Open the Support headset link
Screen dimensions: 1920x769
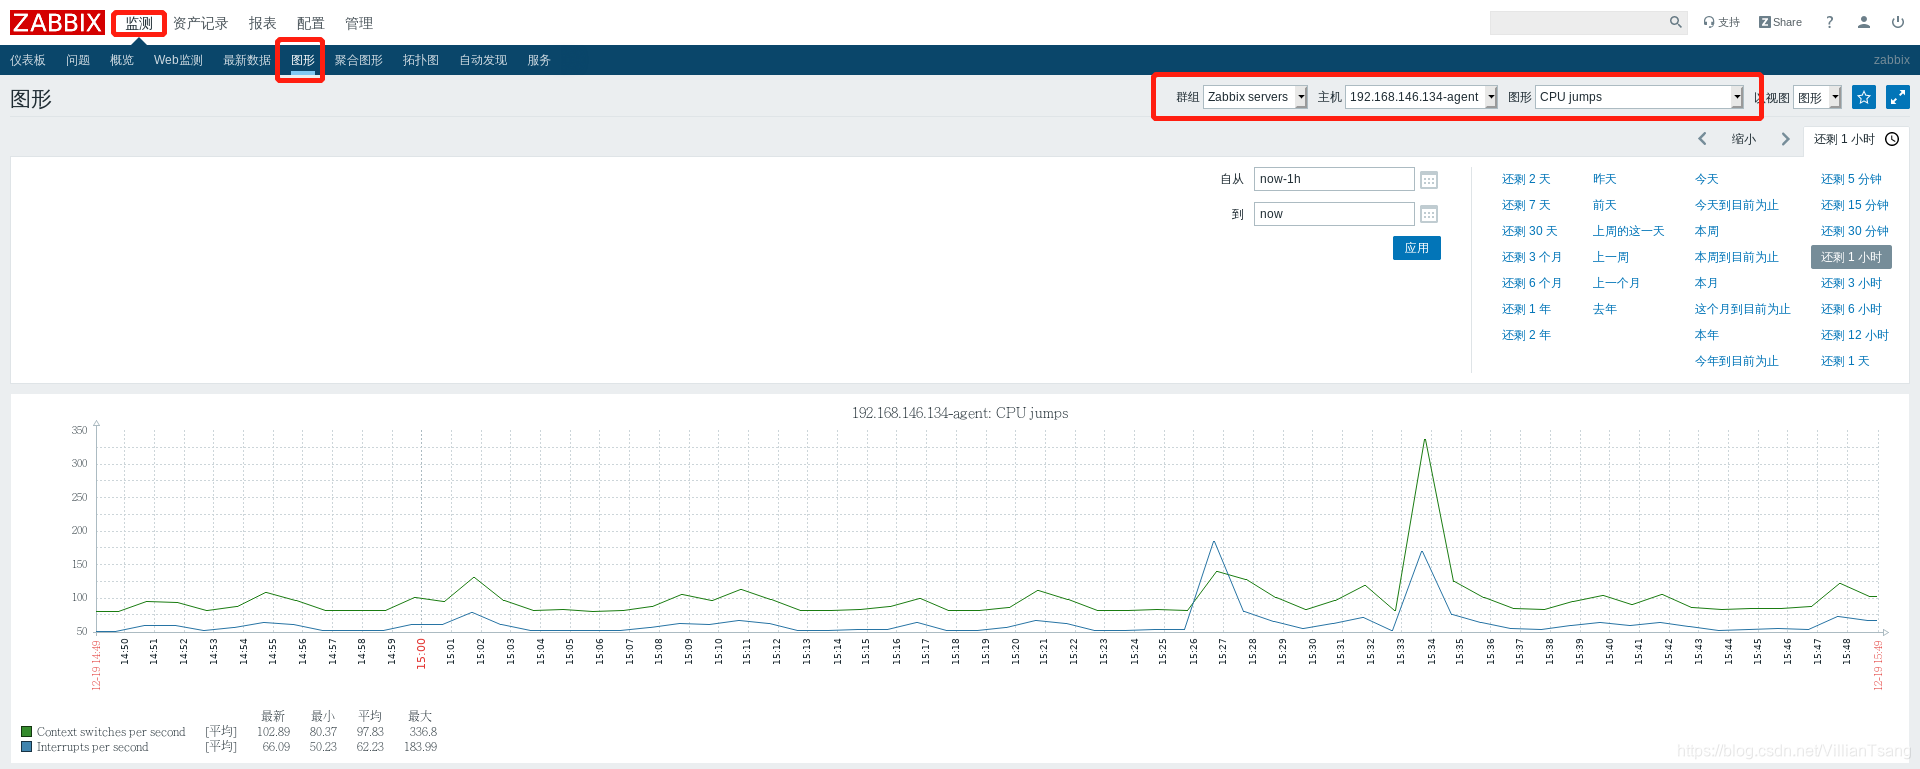click(x=1722, y=22)
